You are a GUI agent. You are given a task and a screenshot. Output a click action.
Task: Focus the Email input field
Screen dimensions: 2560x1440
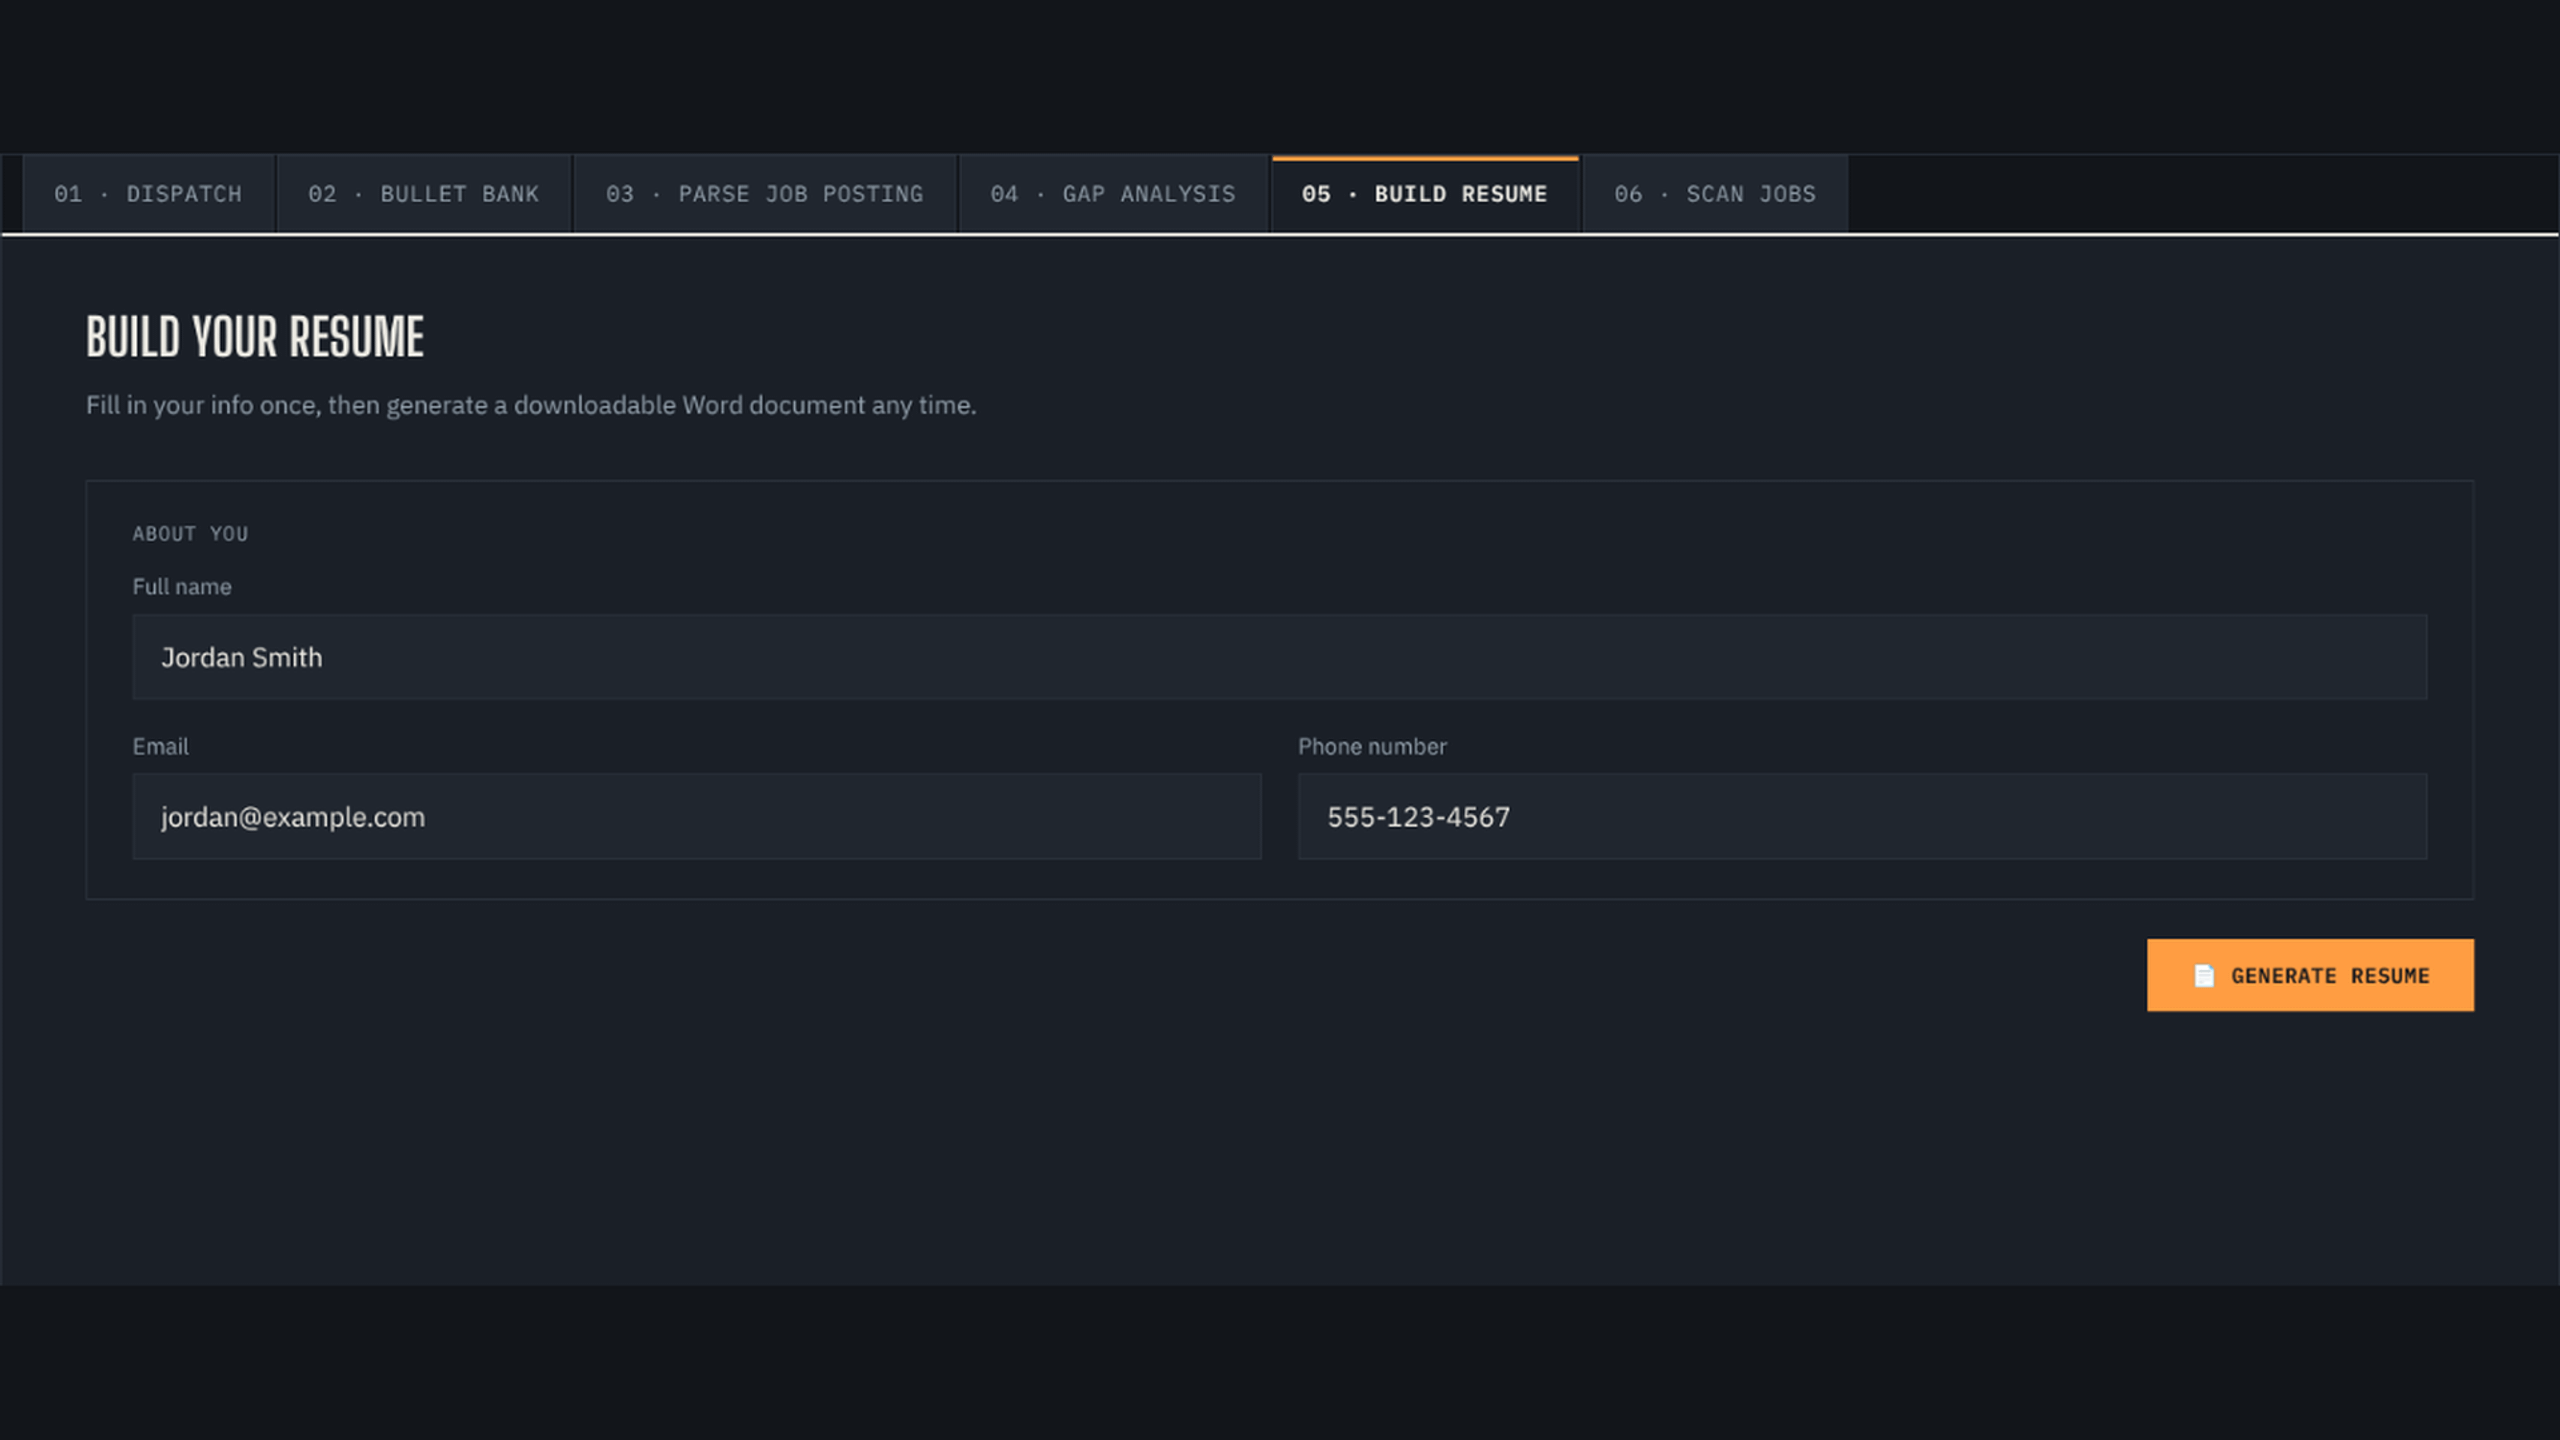(697, 816)
